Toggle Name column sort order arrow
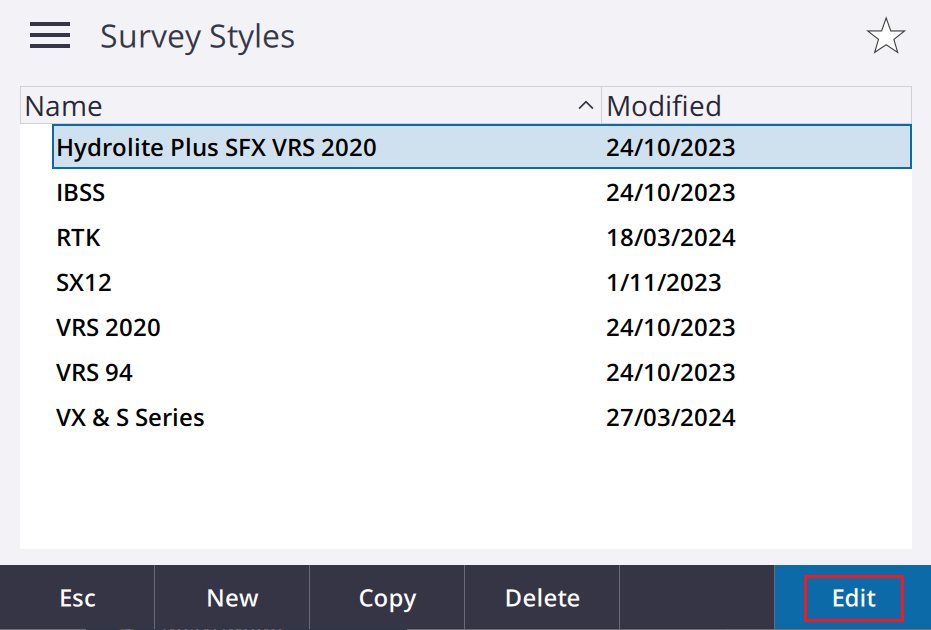931x630 pixels. pyautogui.click(x=585, y=106)
